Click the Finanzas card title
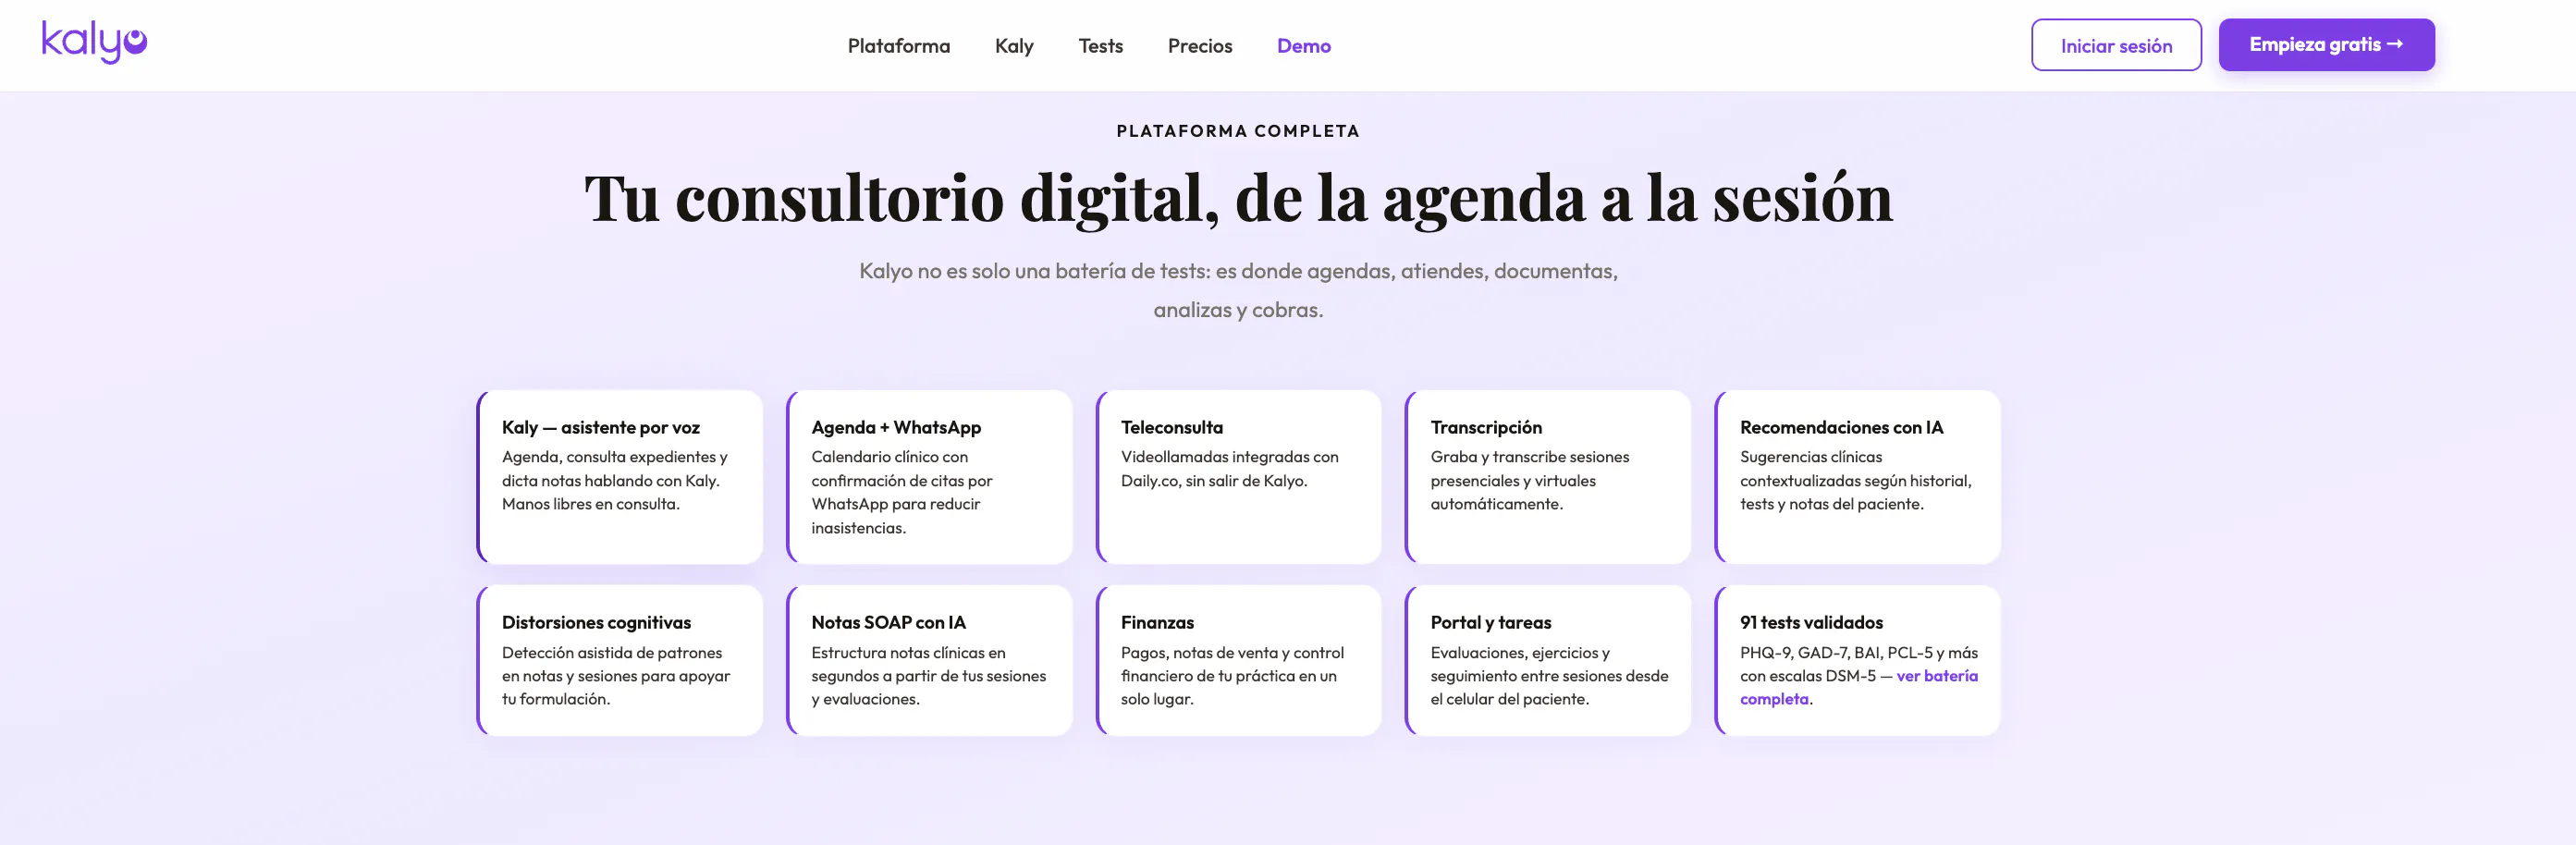Screen dimensions: 2576x845 [1157, 622]
